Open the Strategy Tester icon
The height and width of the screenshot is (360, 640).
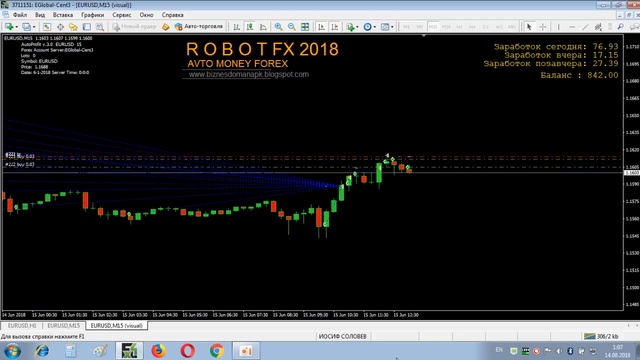click(100, 27)
